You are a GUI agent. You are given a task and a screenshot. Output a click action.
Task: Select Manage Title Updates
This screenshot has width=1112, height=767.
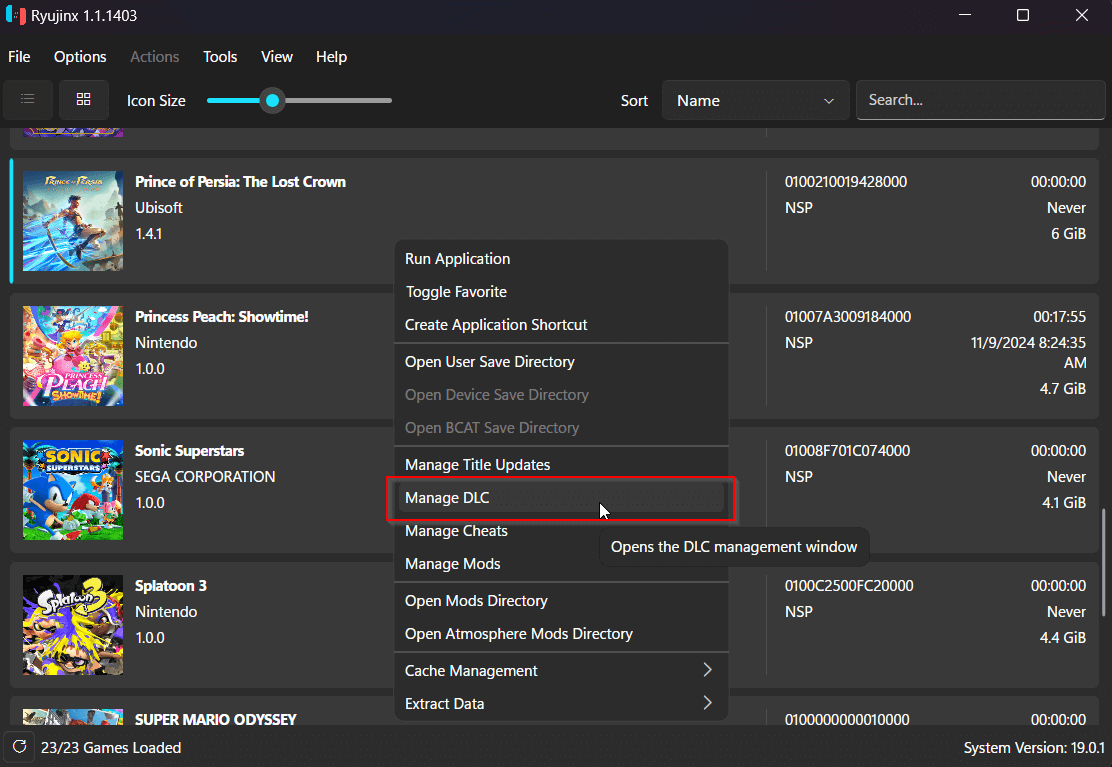tap(561, 464)
